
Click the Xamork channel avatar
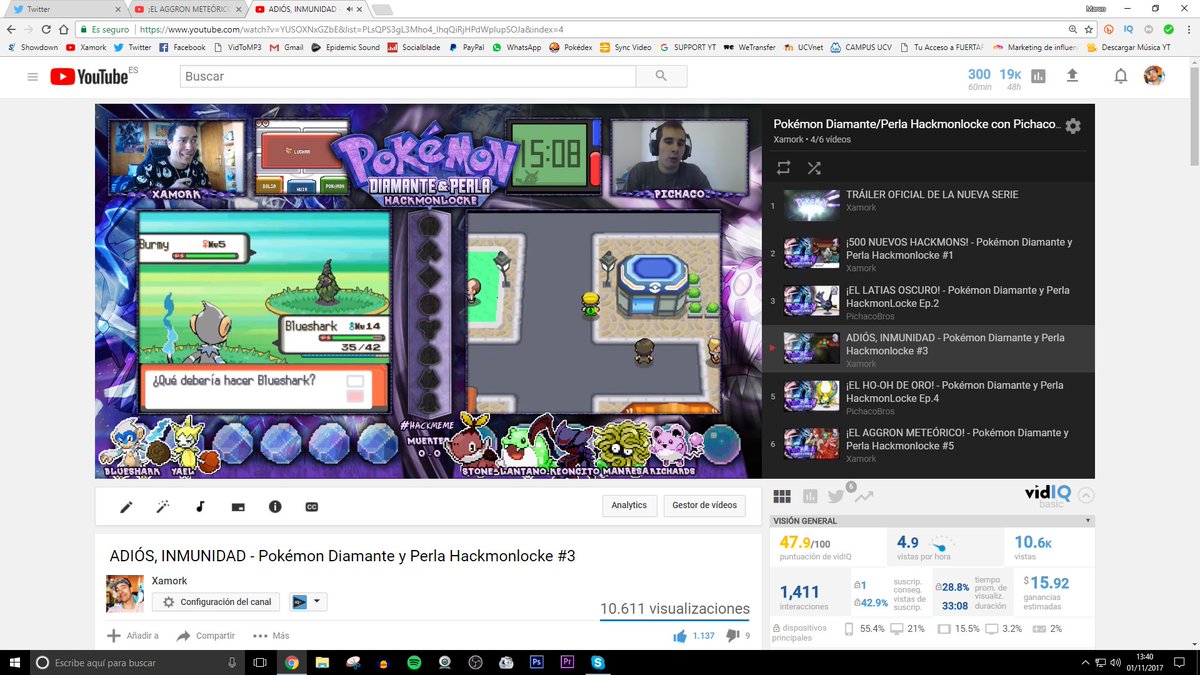(x=125, y=594)
